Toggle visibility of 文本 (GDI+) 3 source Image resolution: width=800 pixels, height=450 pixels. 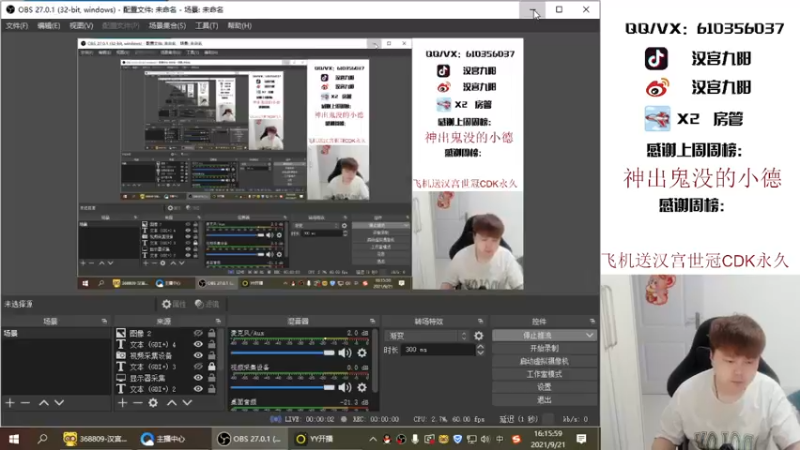tap(198, 366)
